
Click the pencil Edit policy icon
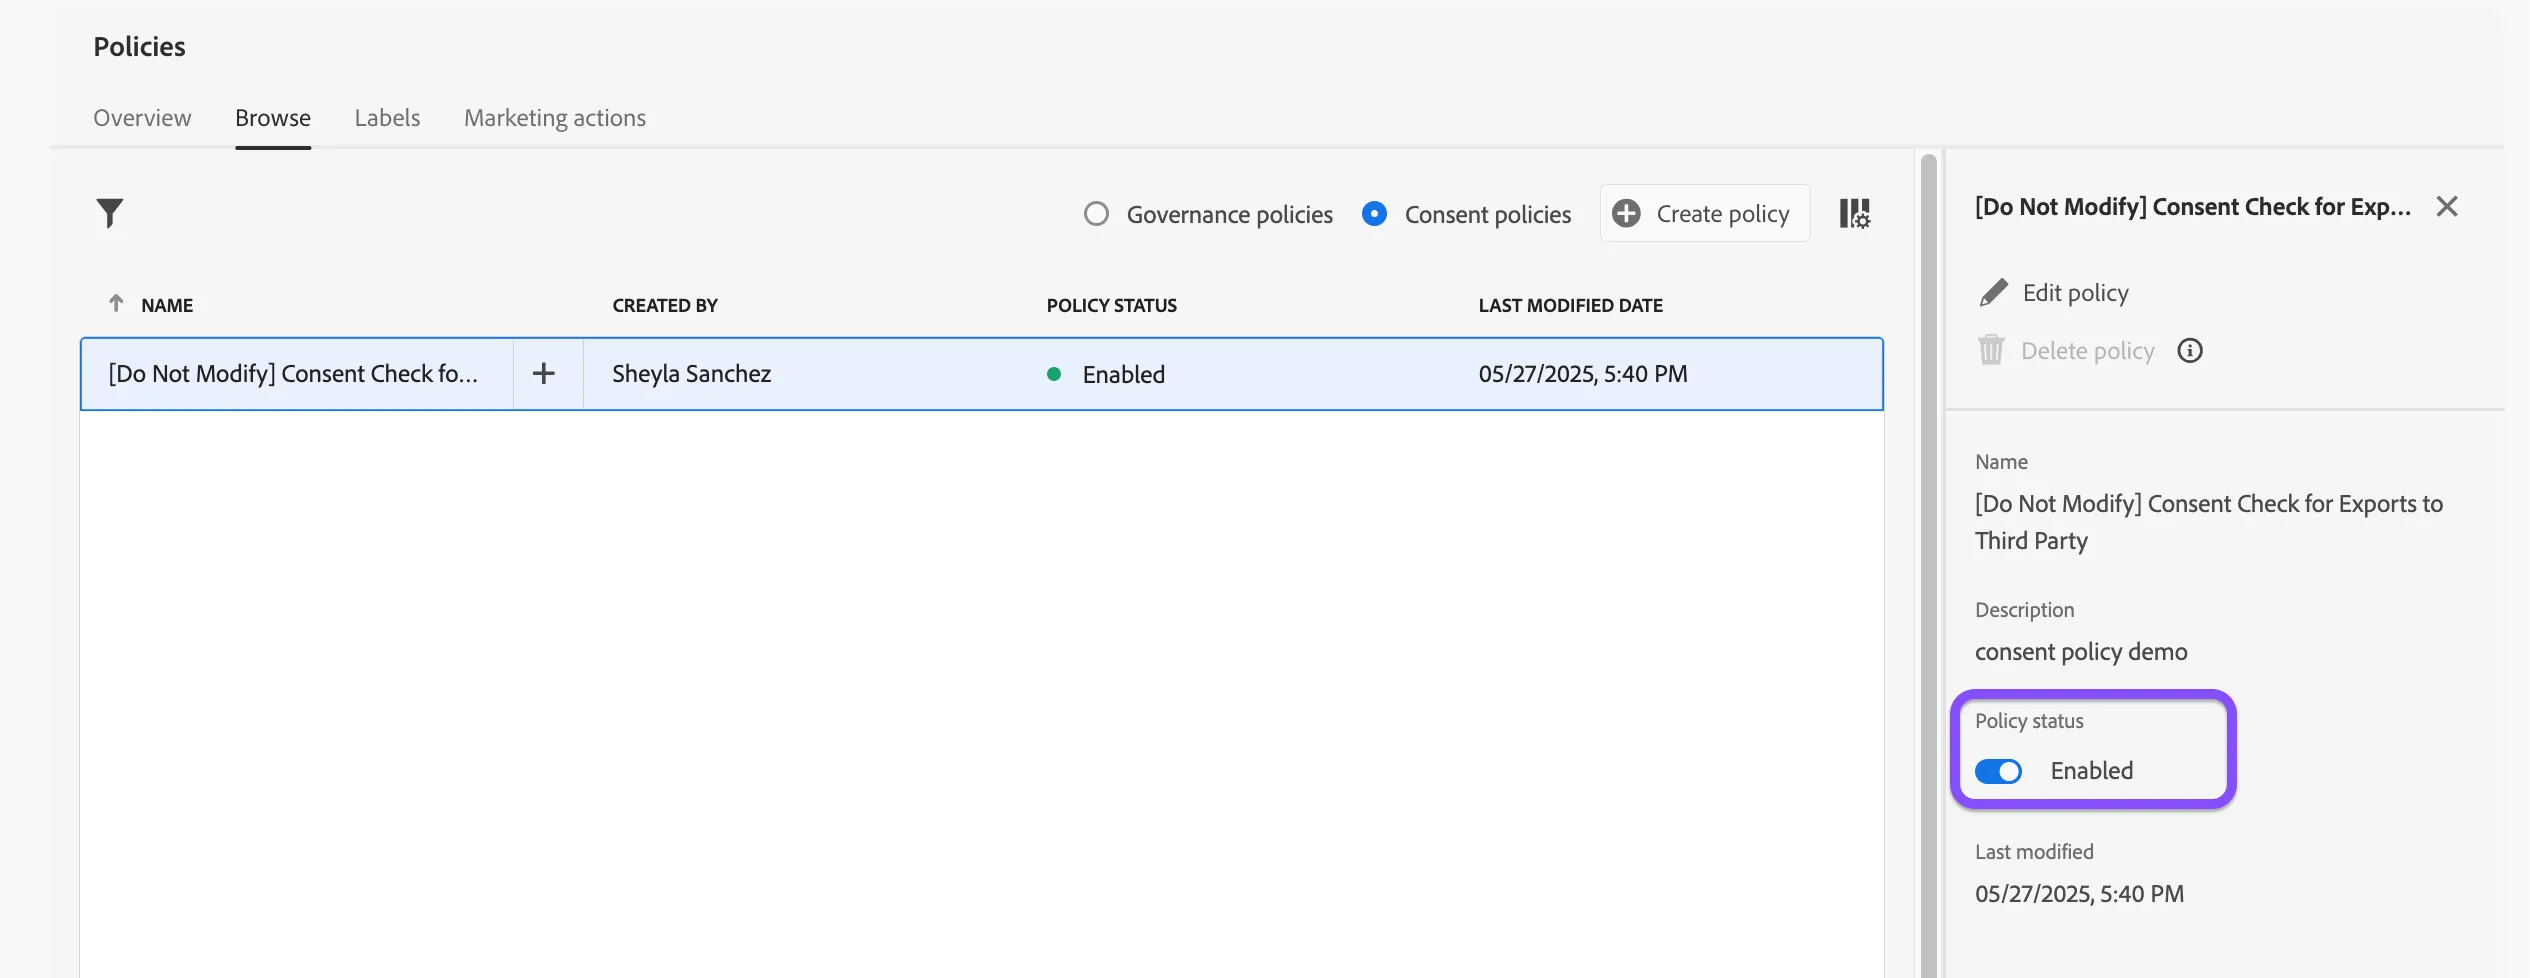[1993, 293]
